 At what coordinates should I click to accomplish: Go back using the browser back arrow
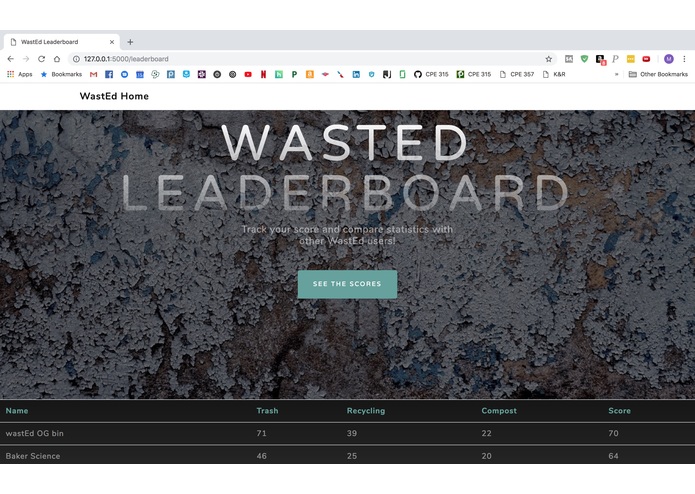(11, 59)
